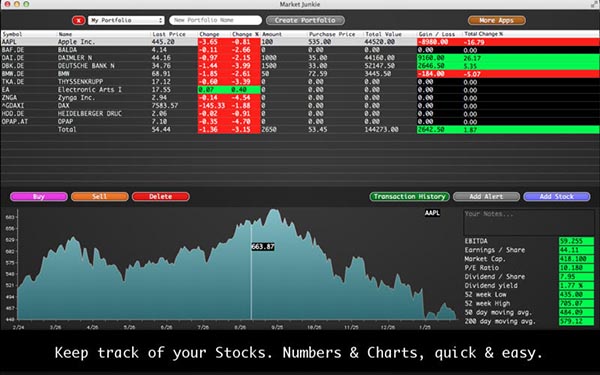Screen dimensions: 600x375
Task: Click the fullscreen arrows in title bar
Action: point(594,4)
